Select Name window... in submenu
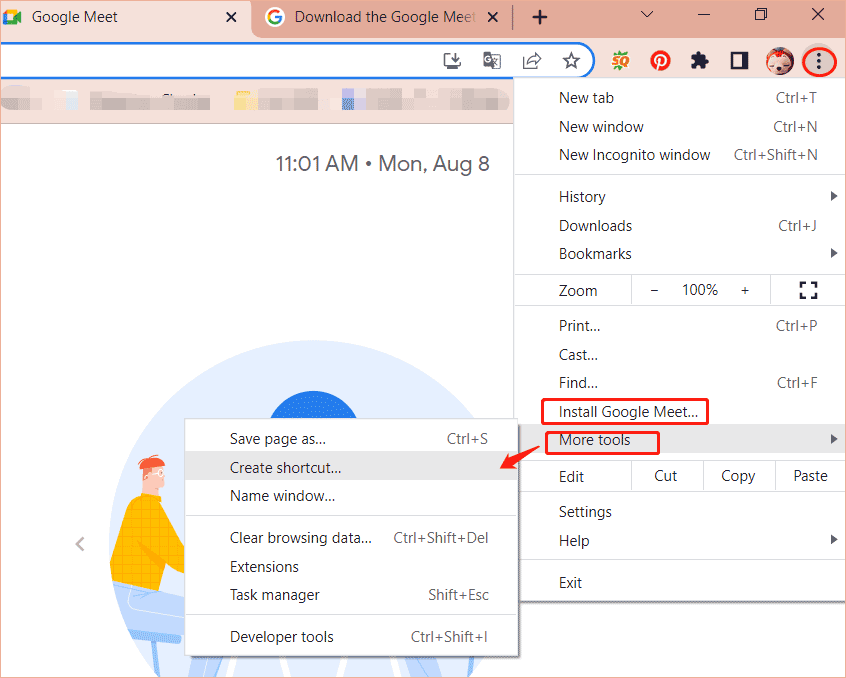Image resolution: width=846 pixels, height=678 pixels. point(351,496)
